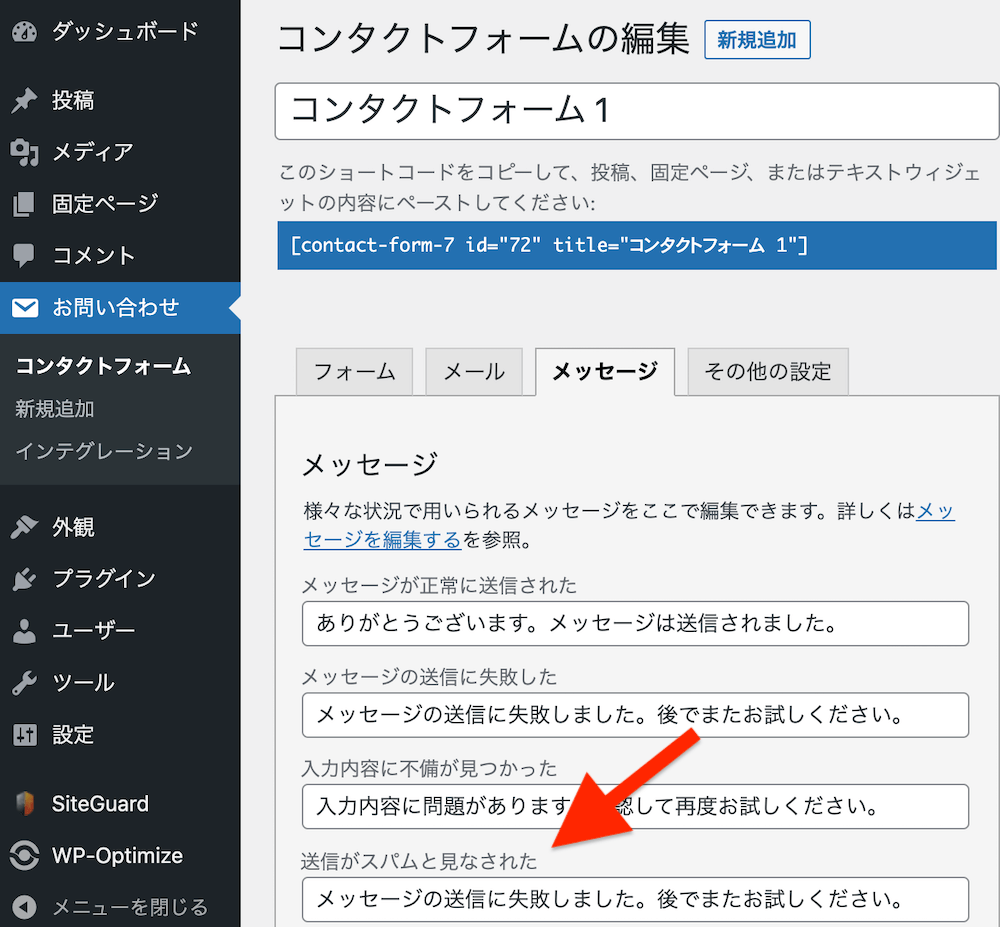This screenshot has width=1000, height=927.
Task: Click the media icon beside メディア
Action: pyautogui.click(x=24, y=152)
